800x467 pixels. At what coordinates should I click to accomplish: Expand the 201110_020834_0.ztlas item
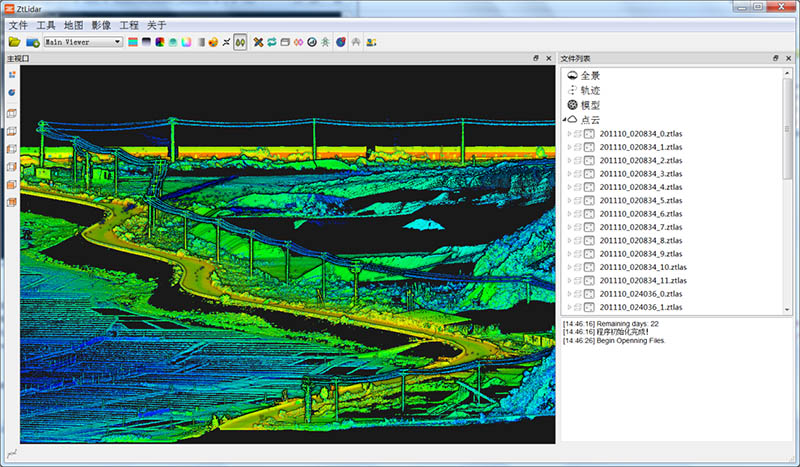coord(570,134)
